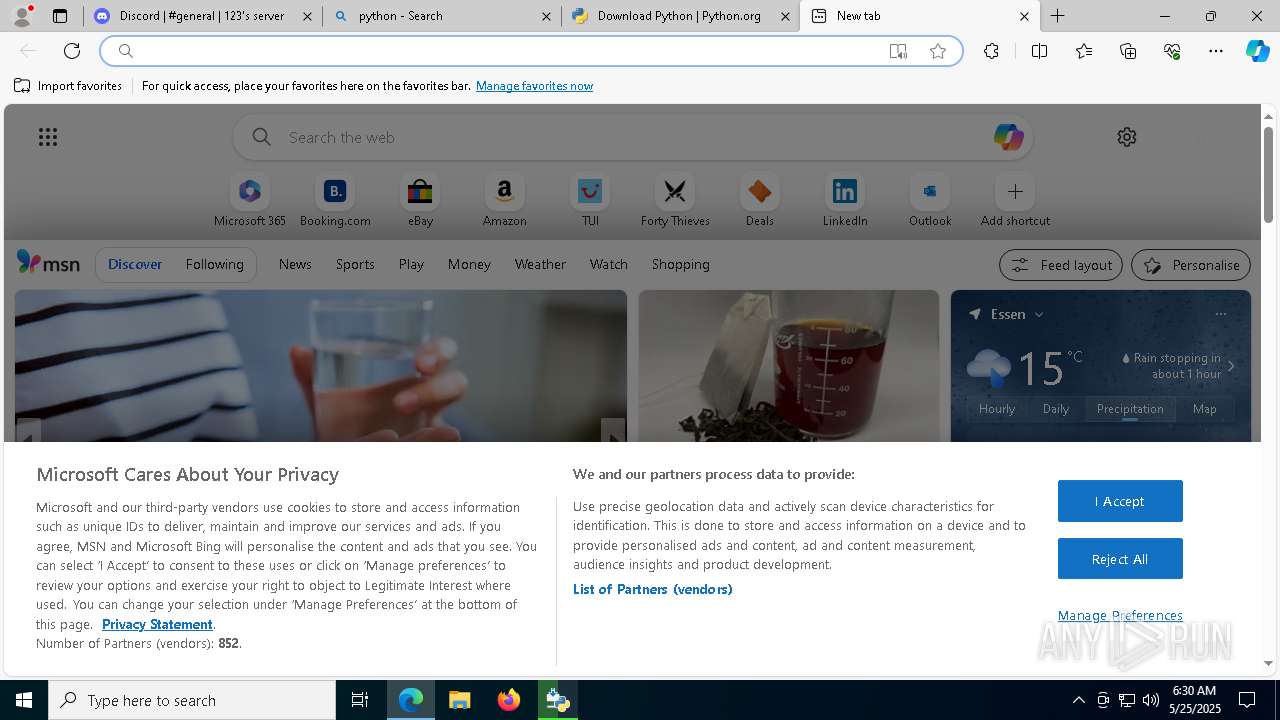Open the eBay shortcut

tap(420, 201)
